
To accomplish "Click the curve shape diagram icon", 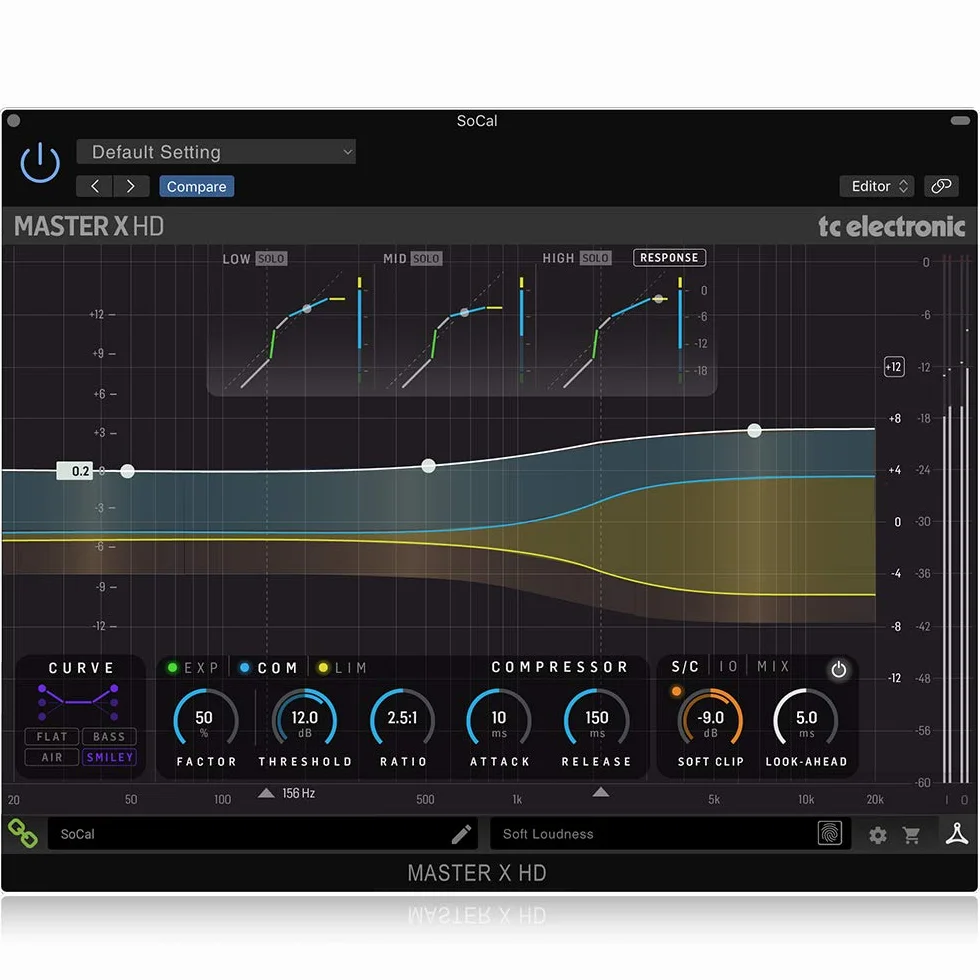I will 78,702.
